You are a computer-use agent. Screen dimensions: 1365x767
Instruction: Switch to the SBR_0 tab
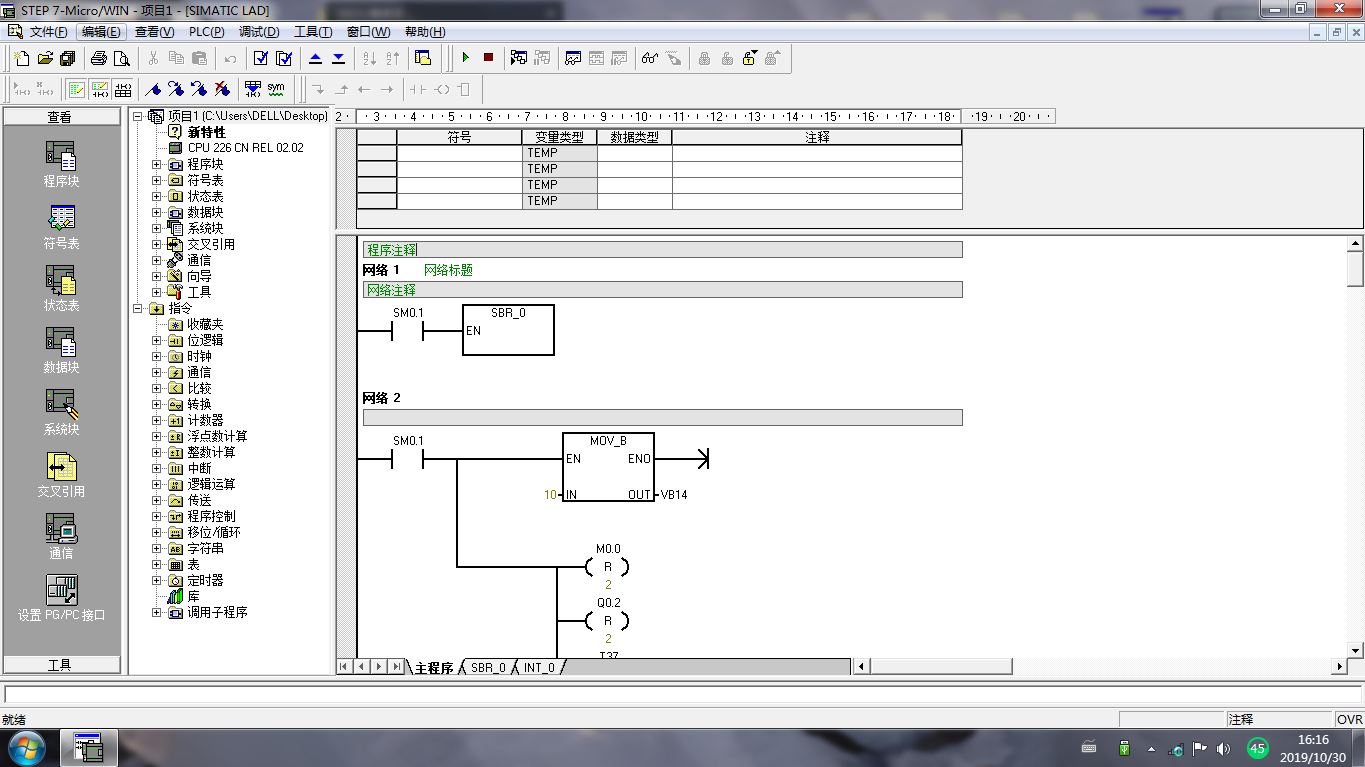tap(488, 667)
